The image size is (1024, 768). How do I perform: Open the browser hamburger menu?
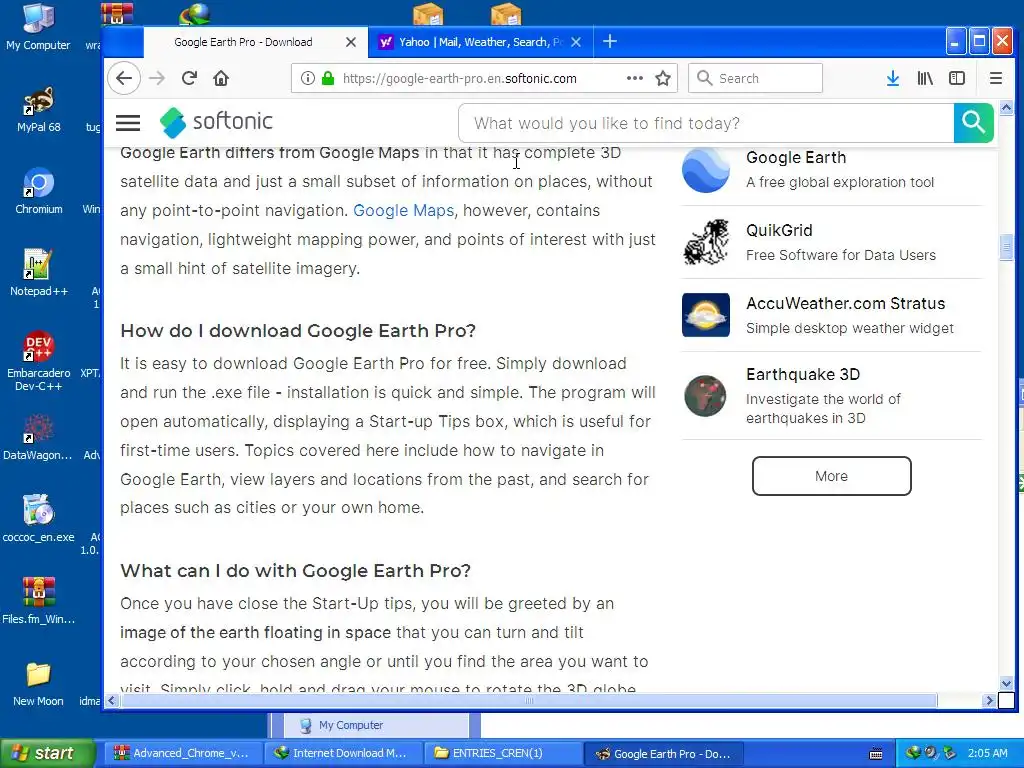[995, 78]
